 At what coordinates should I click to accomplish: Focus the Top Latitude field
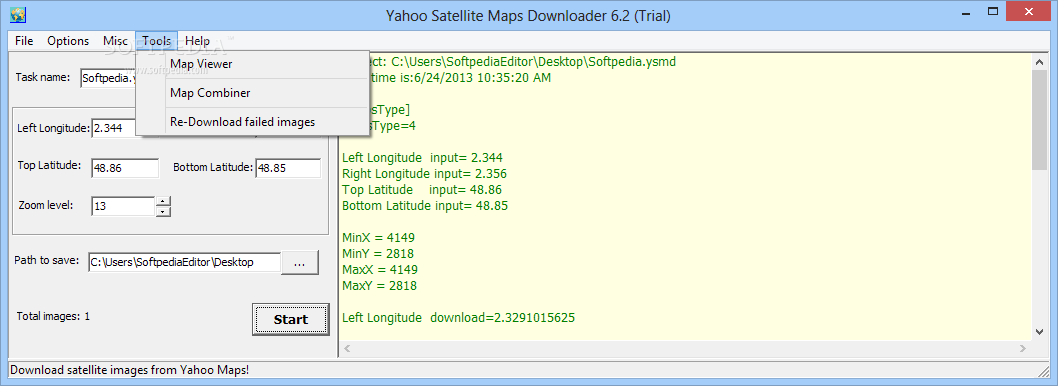pos(125,168)
